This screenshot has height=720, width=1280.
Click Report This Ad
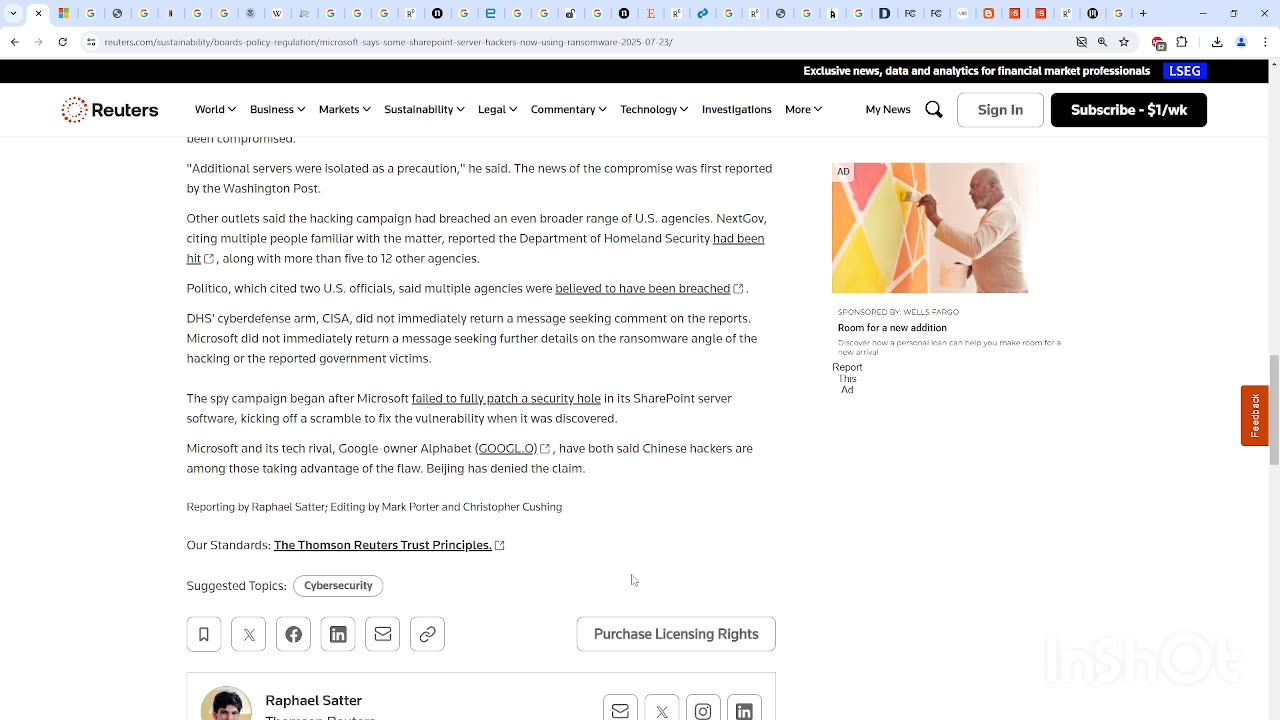pos(847,378)
